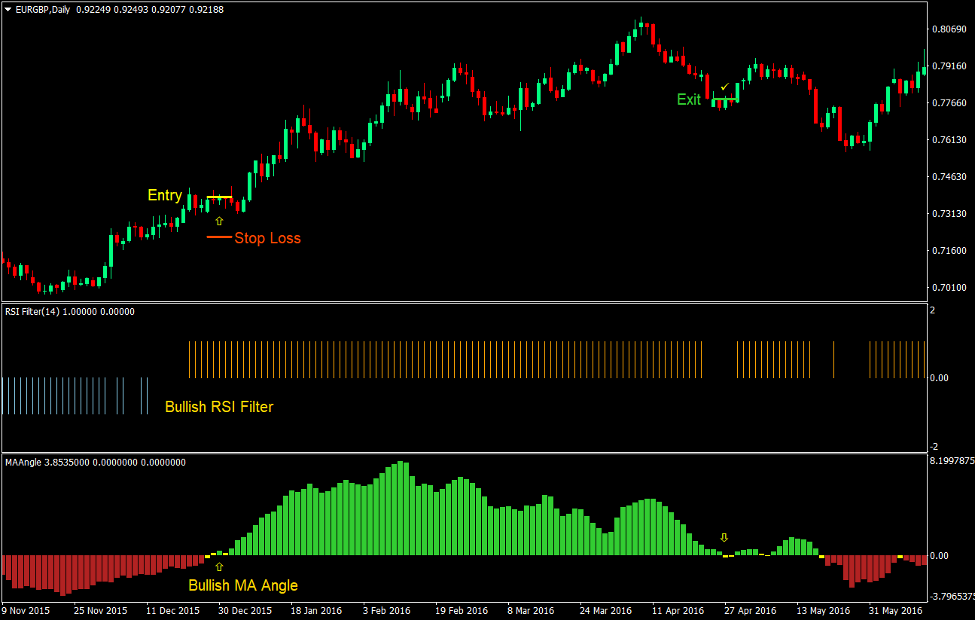Click the yellow entry arrow below the Entry candle
977x620 pixels.
click(x=219, y=221)
